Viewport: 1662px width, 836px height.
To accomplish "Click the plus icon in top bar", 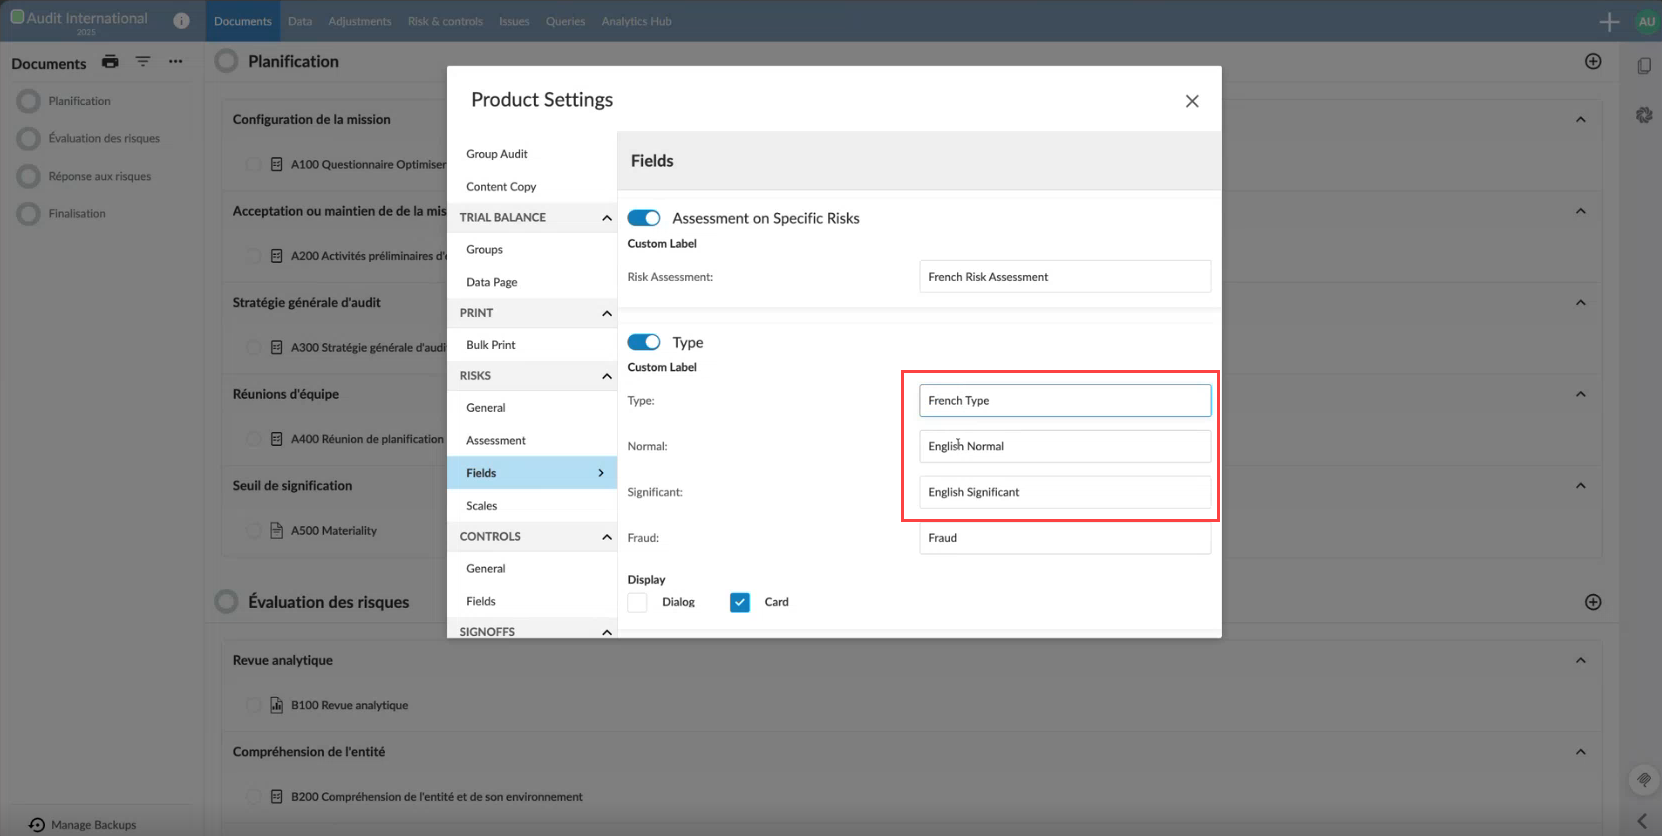I will [1609, 22].
